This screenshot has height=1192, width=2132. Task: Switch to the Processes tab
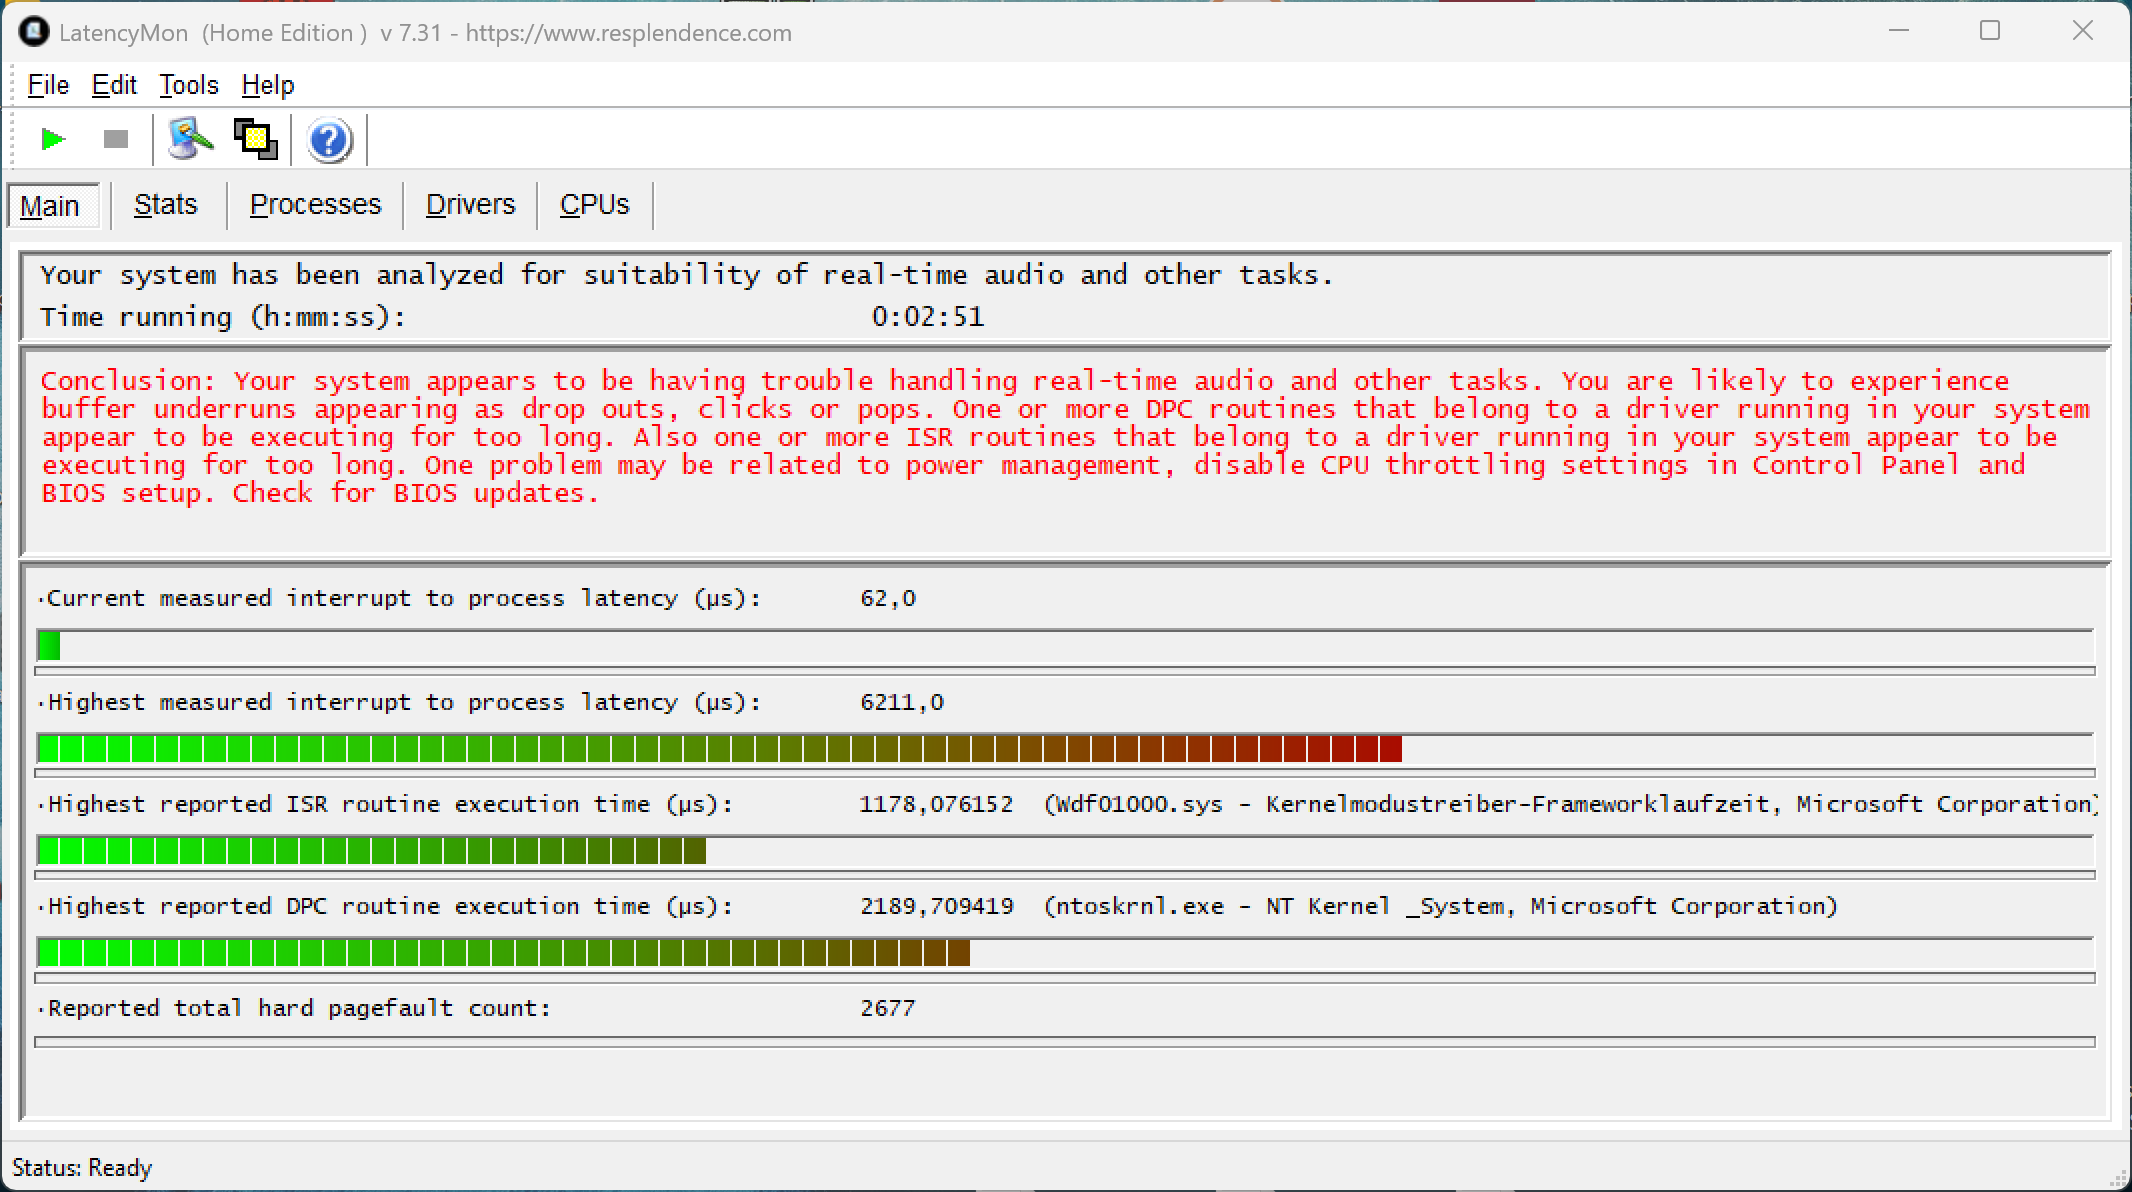click(315, 205)
